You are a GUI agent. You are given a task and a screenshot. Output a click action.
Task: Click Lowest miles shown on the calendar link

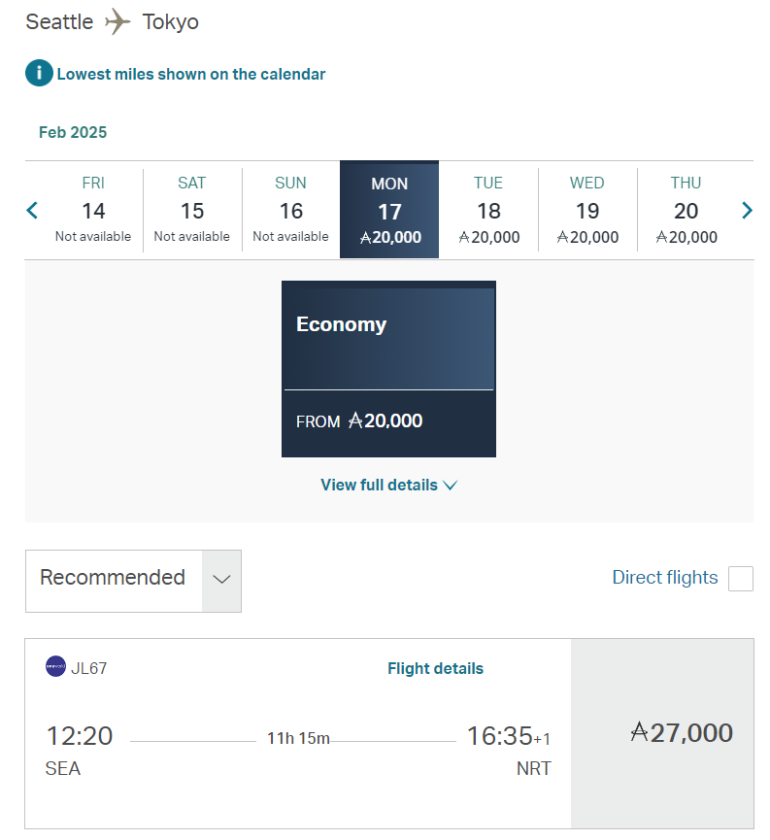[x=191, y=74]
